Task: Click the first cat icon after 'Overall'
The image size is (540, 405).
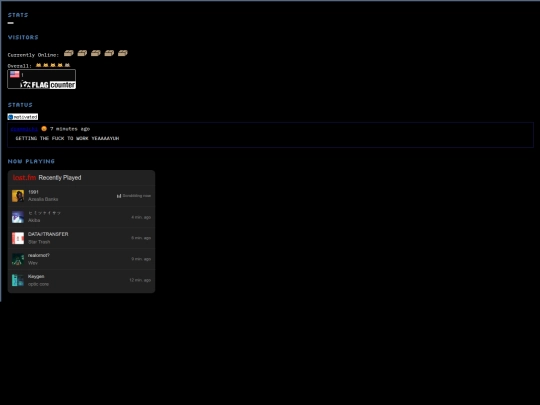Action: click(38, 65)
